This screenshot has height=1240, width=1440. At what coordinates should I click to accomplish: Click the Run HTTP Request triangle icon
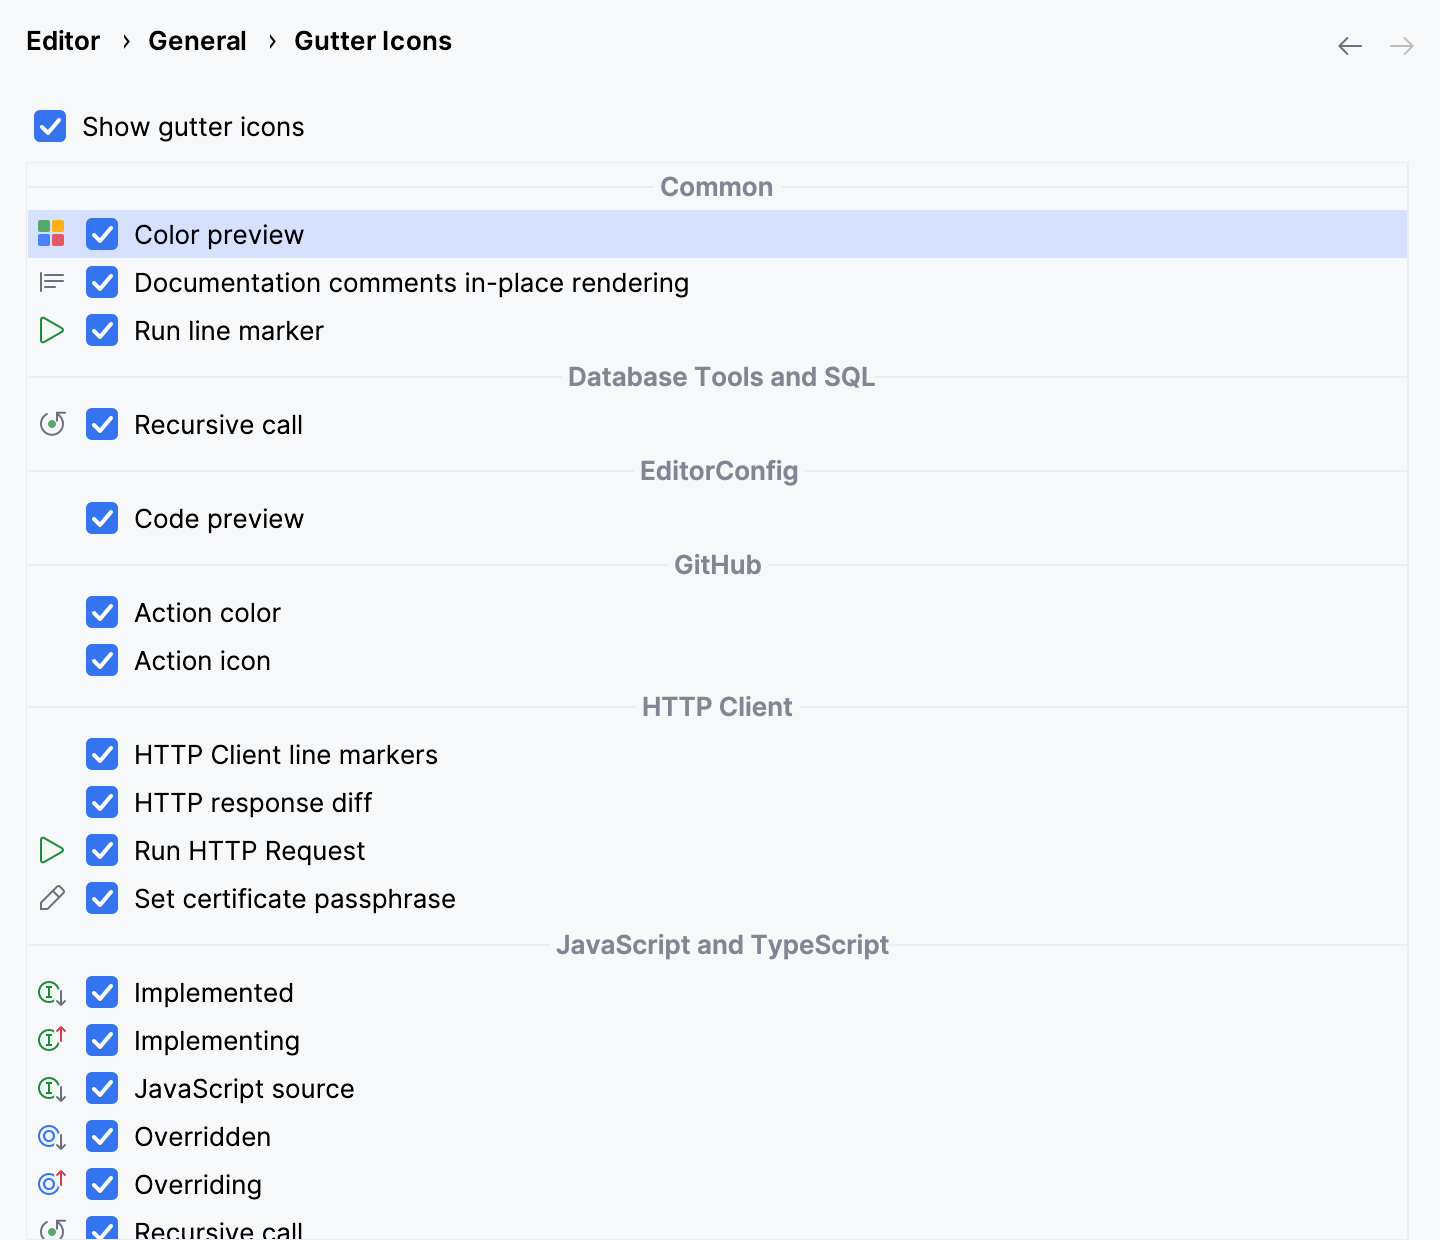pos(51,850)
